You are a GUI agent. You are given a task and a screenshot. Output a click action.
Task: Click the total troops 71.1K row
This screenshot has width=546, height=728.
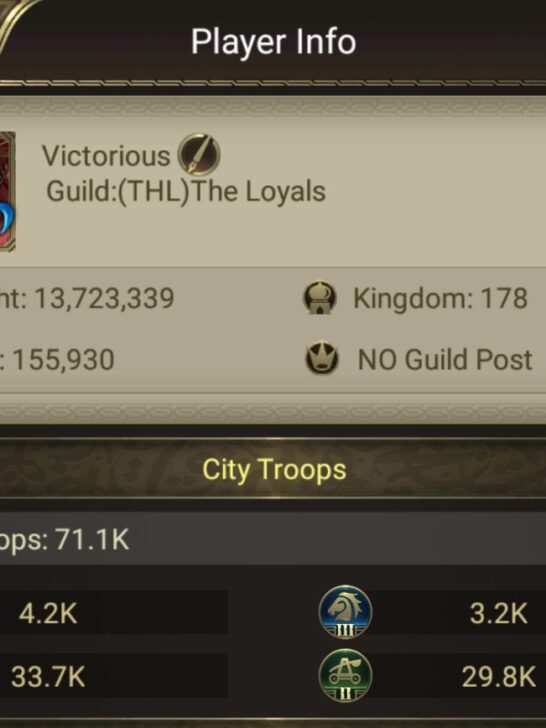click(273, 539)
